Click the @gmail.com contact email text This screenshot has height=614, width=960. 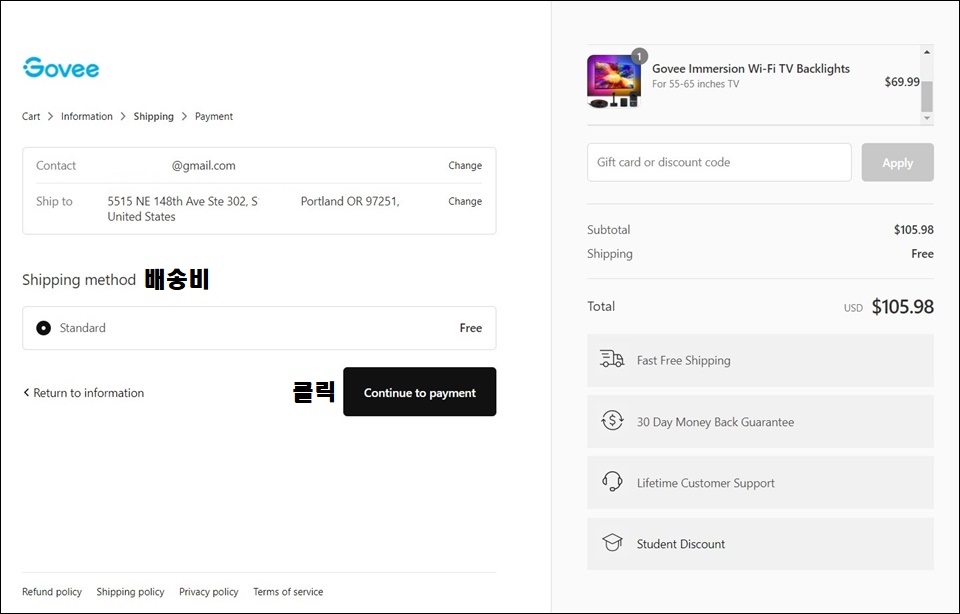click(x=203, y=165)
